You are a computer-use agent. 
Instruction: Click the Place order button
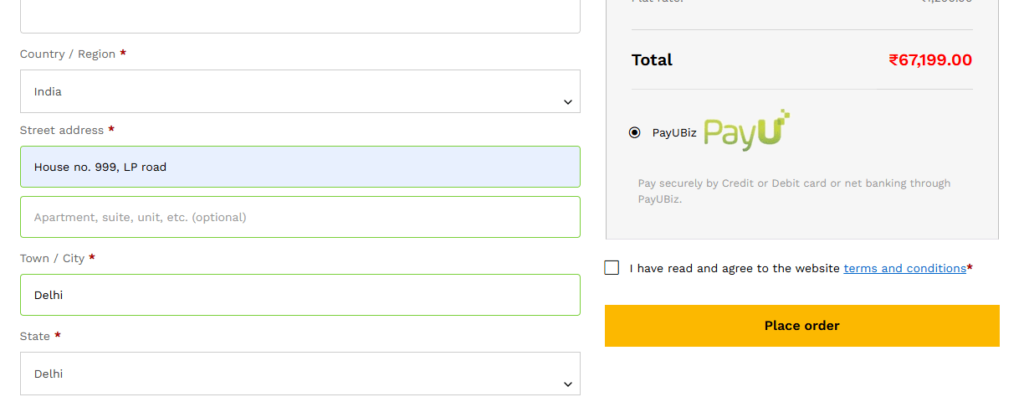pyautogui.click(x=802, y=326)
